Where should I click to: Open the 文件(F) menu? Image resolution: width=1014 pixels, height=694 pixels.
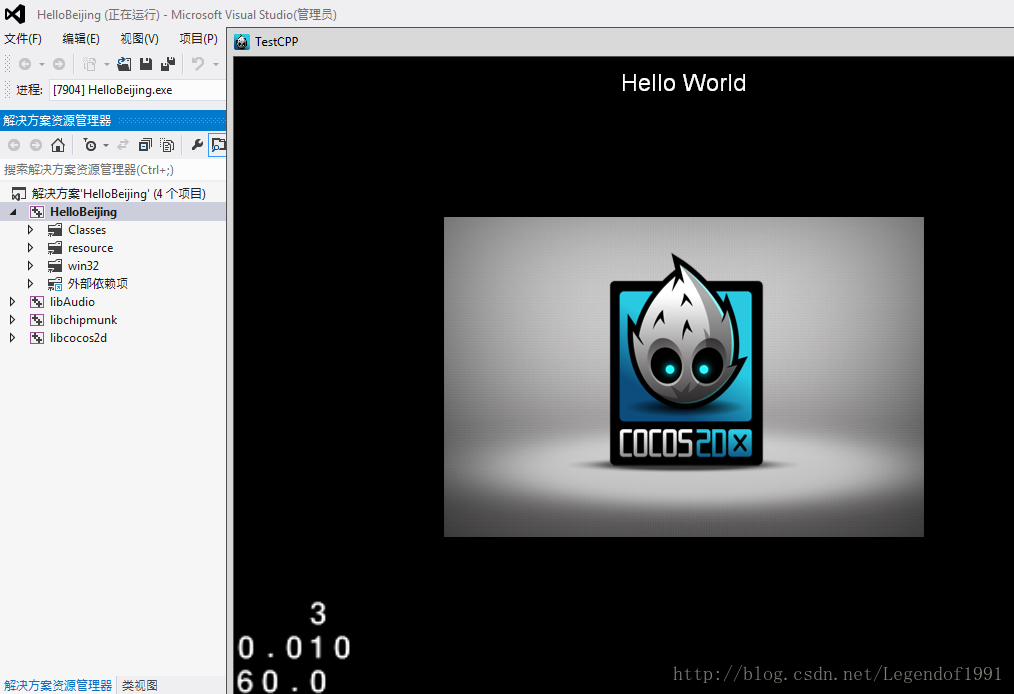point(23,39)
